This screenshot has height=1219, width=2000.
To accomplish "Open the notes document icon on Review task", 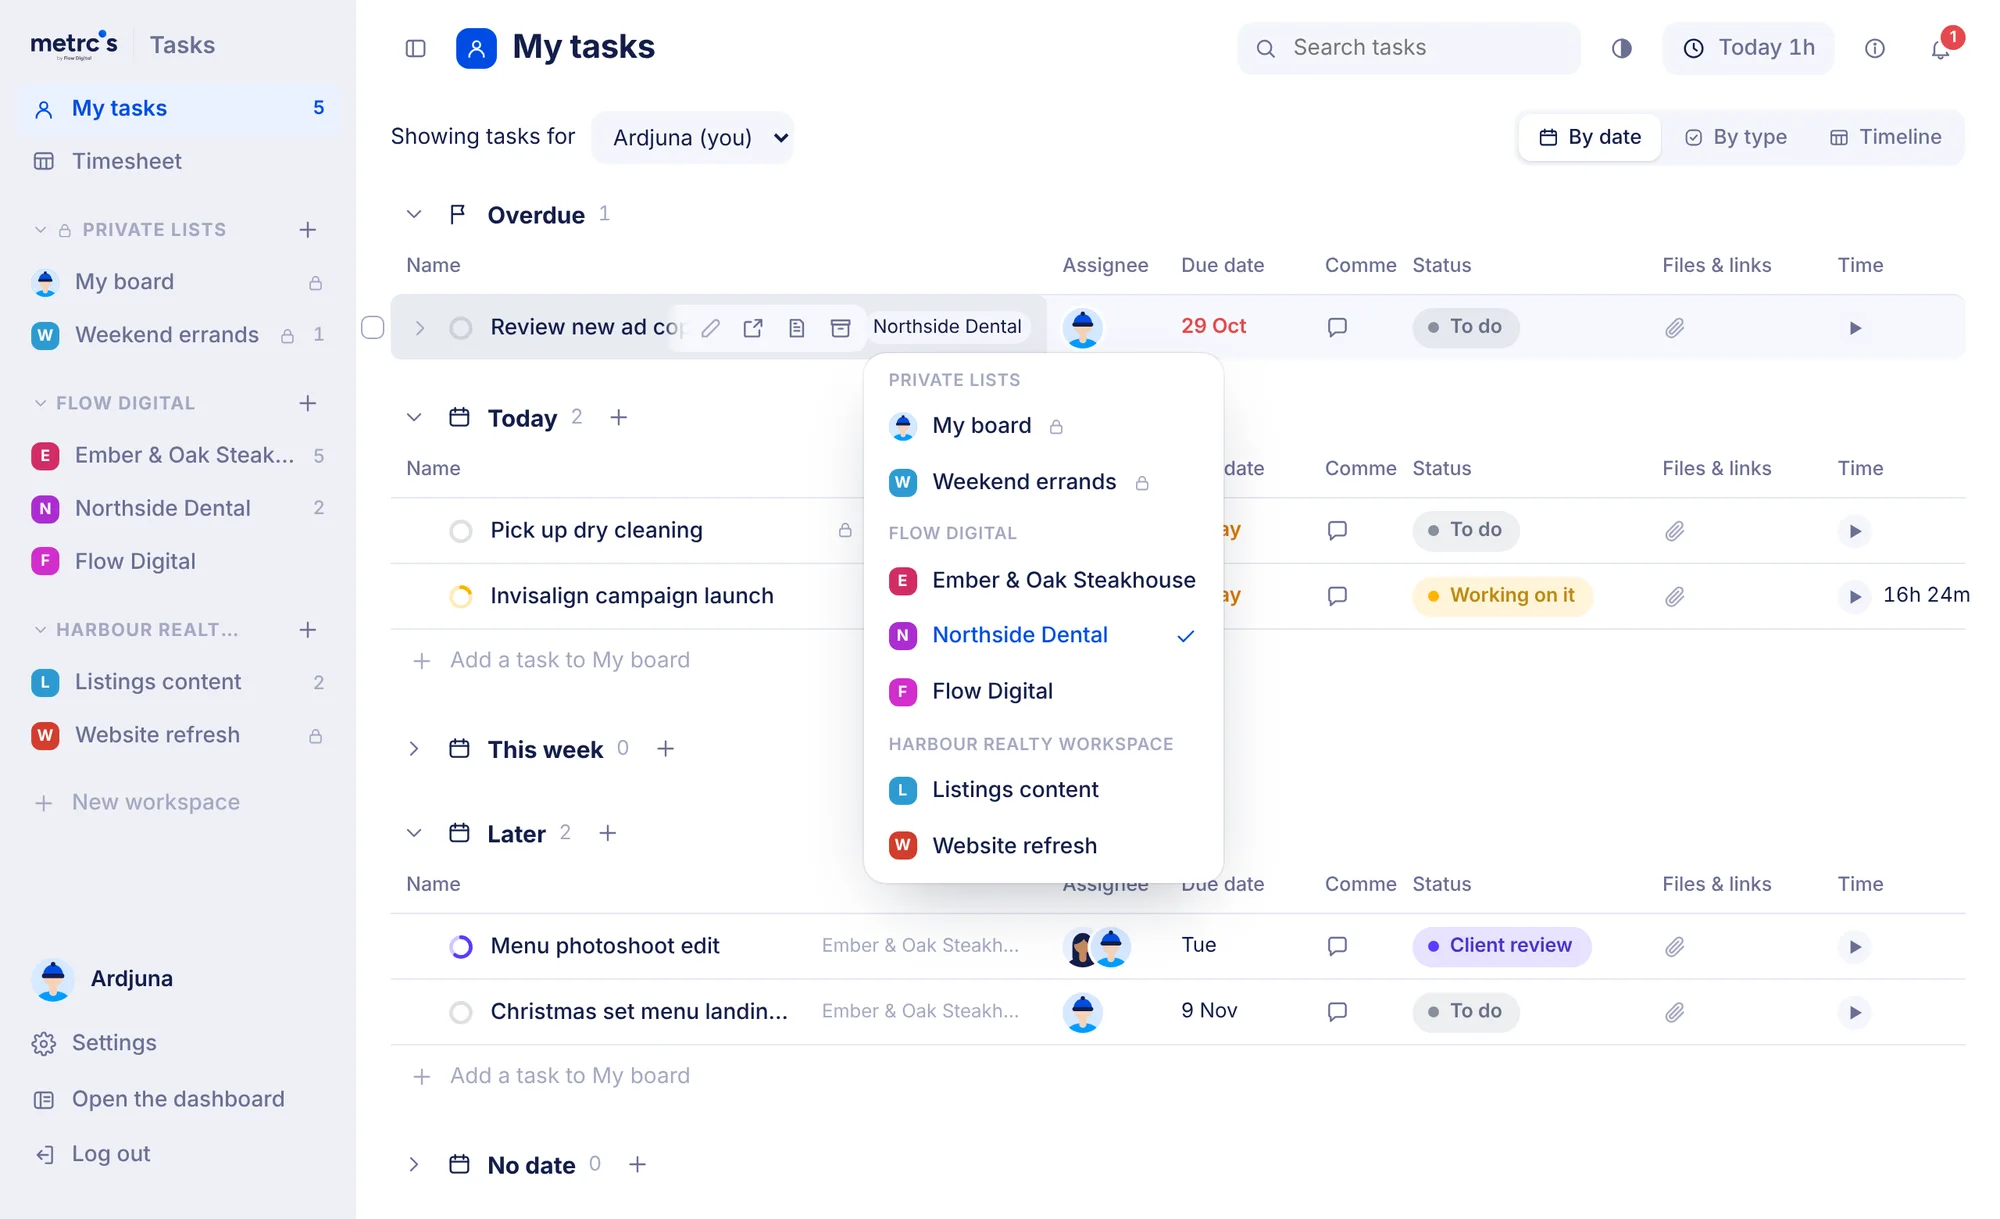I will coord(797,328).
